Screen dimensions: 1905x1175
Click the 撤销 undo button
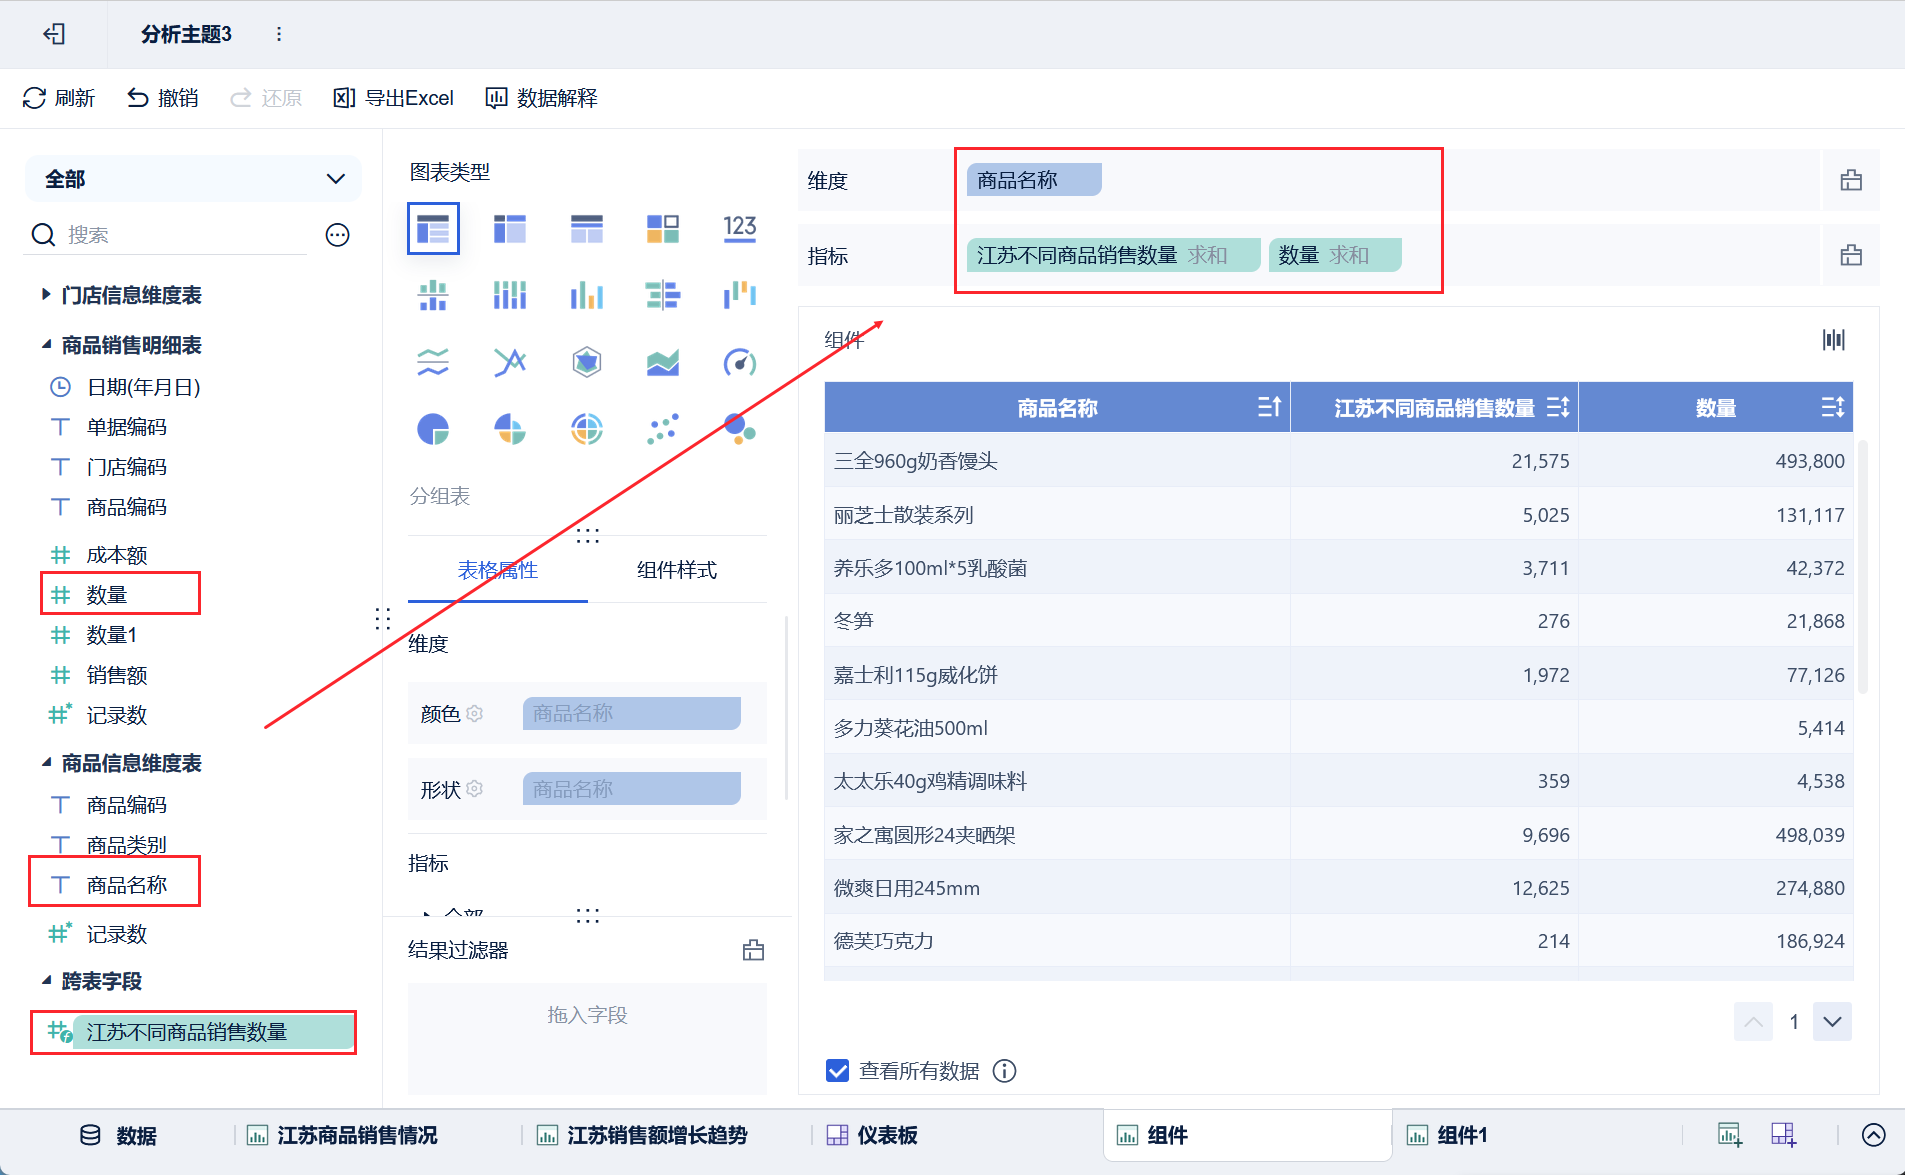[162, 98]
